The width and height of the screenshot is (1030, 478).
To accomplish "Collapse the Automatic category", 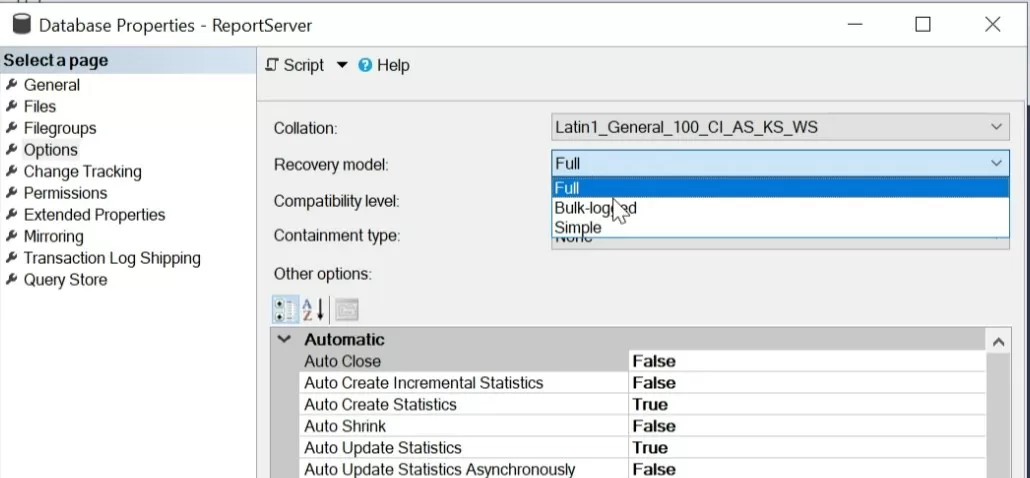I will pyautogui.click(x=284, y=339).
